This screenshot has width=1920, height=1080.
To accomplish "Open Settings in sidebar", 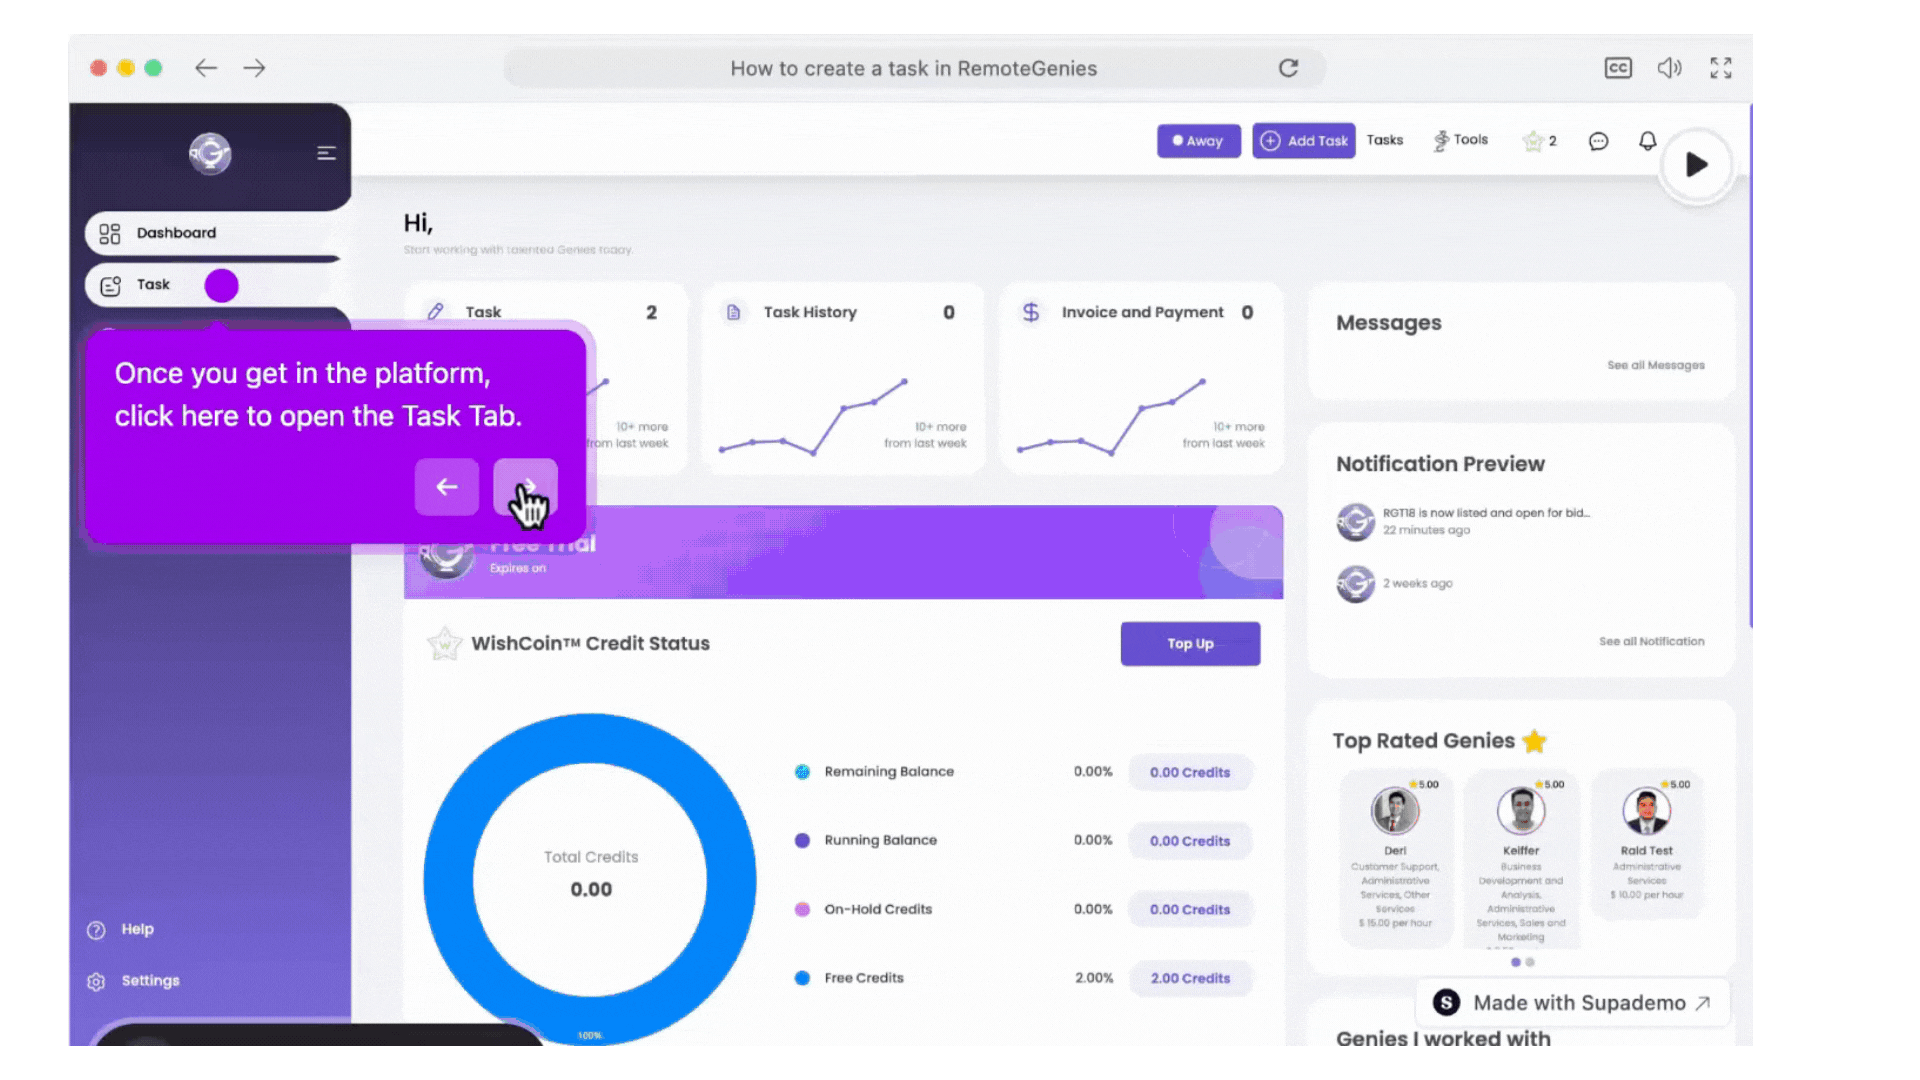I will [134, 981].
